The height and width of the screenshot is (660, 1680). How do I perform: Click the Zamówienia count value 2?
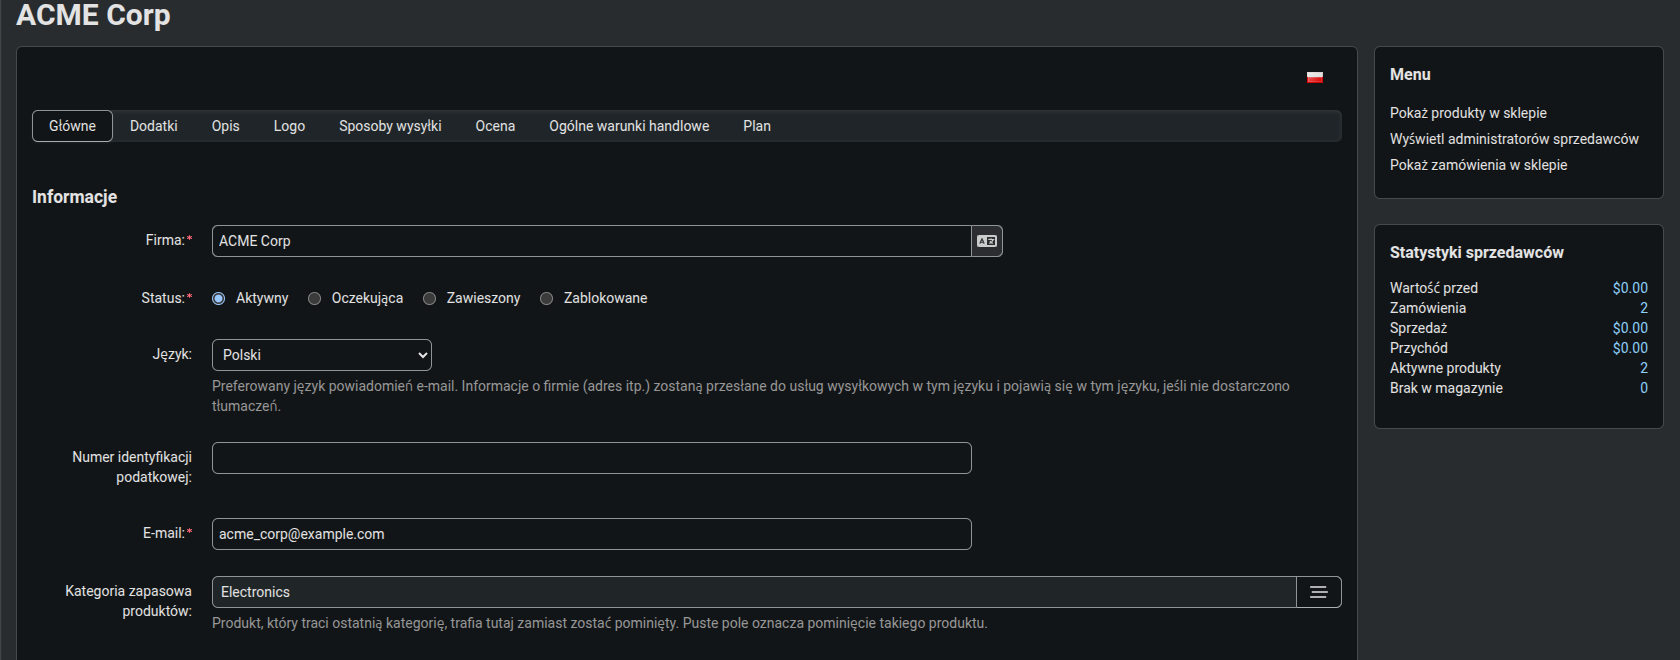click(1643, 308)
